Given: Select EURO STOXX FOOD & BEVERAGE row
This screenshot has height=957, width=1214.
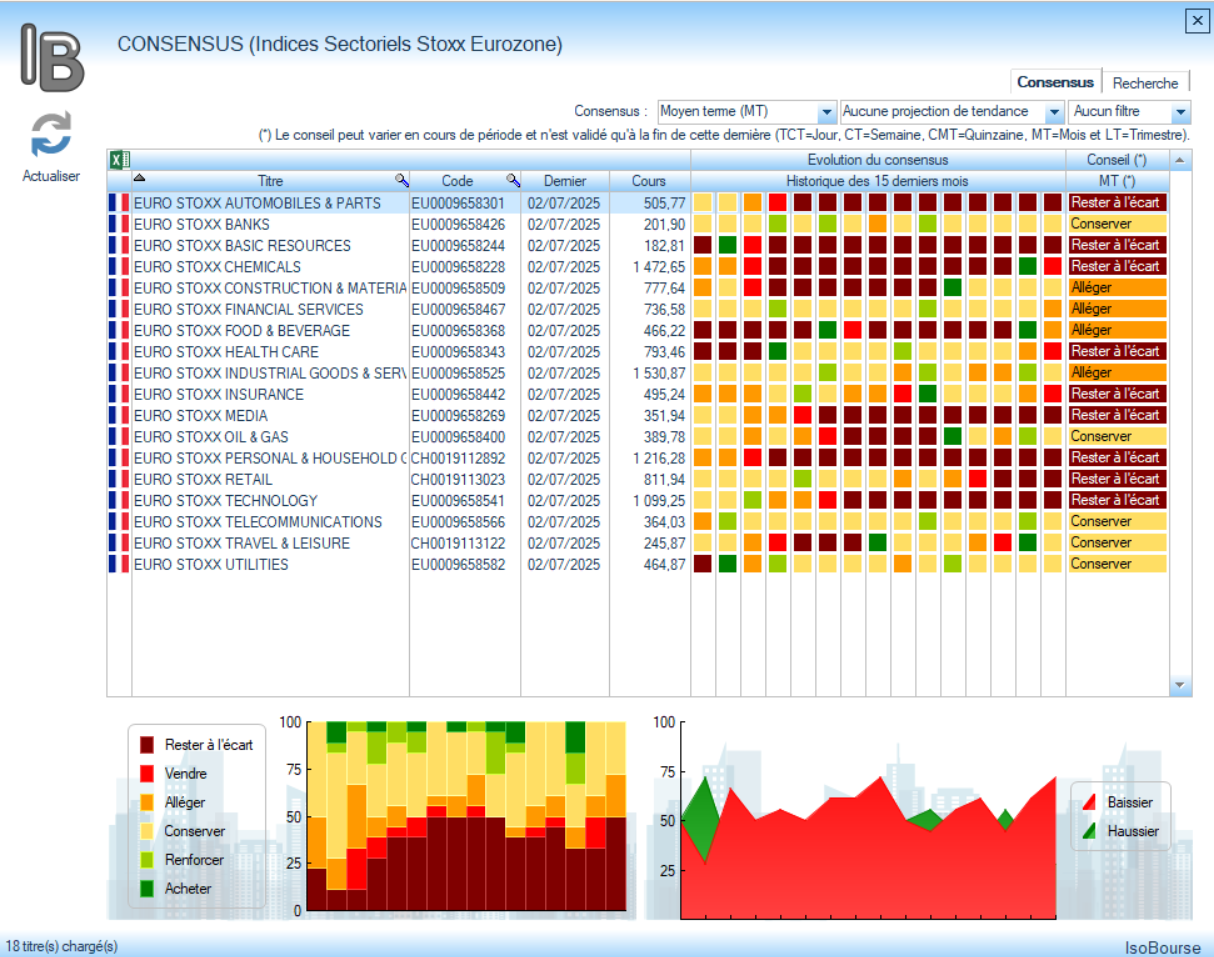Looking at the screenshot, I should [x=637, y=330].
